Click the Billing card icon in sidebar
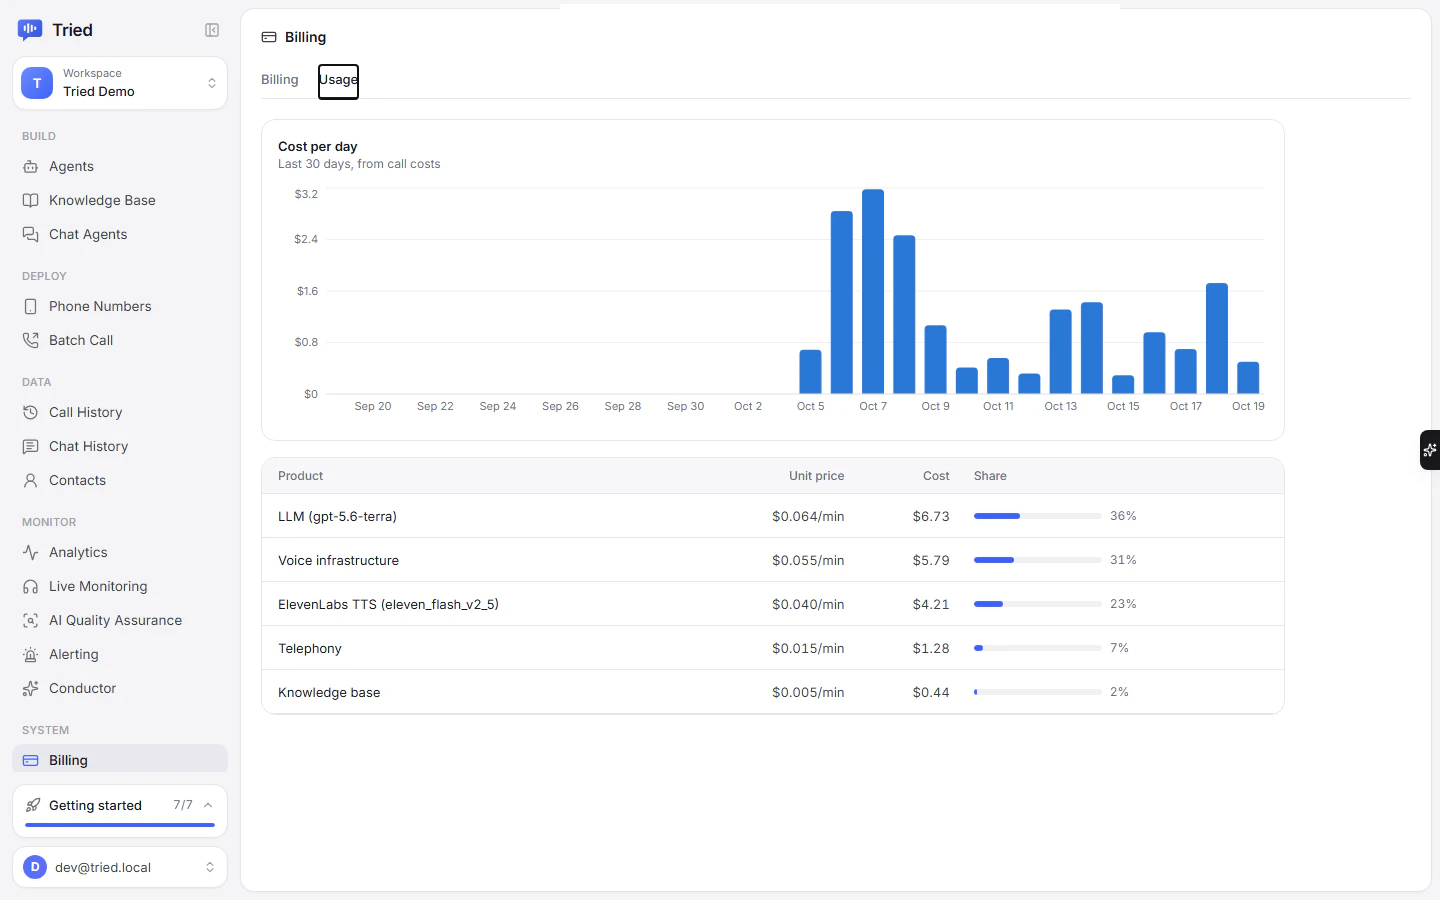 [x=31, y=760]
